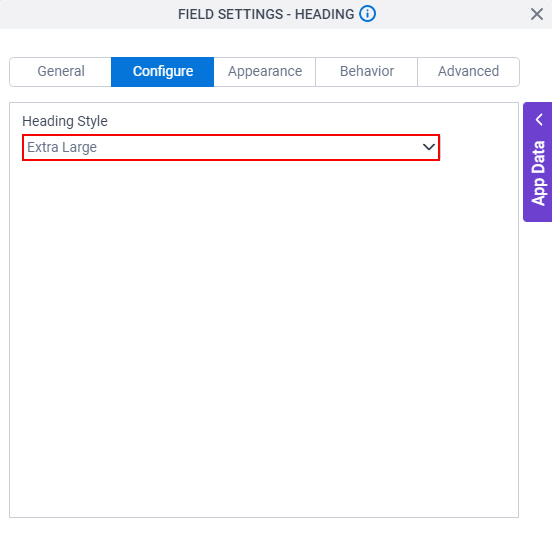Image resolution: width=552 pixels, height=543 pixels.
Task: Open the Appearance tab
Action: click(265, 71)
